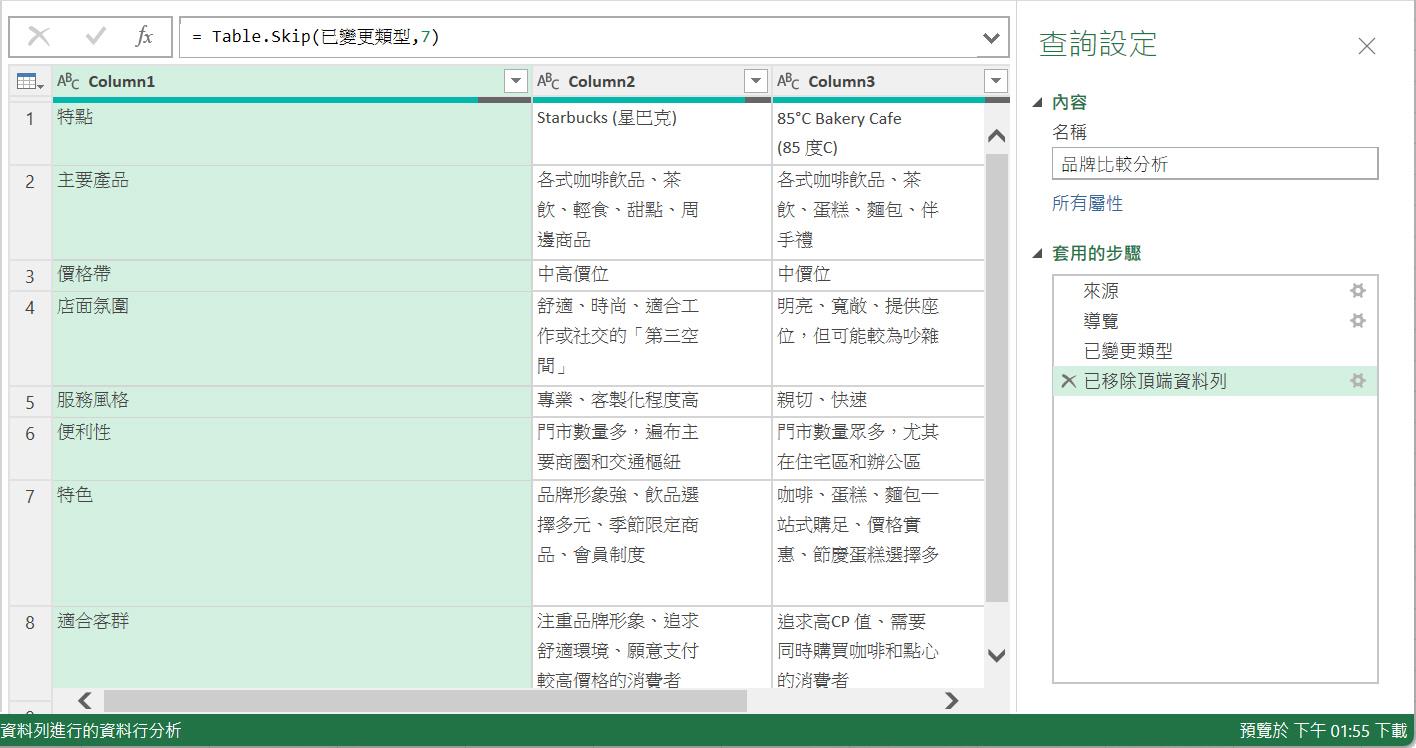Viewport: 1416px width, 748px height.
Task: Click the horizontal scrollbar right arrow
Action: pyautogui.click(x=951, y=701)
